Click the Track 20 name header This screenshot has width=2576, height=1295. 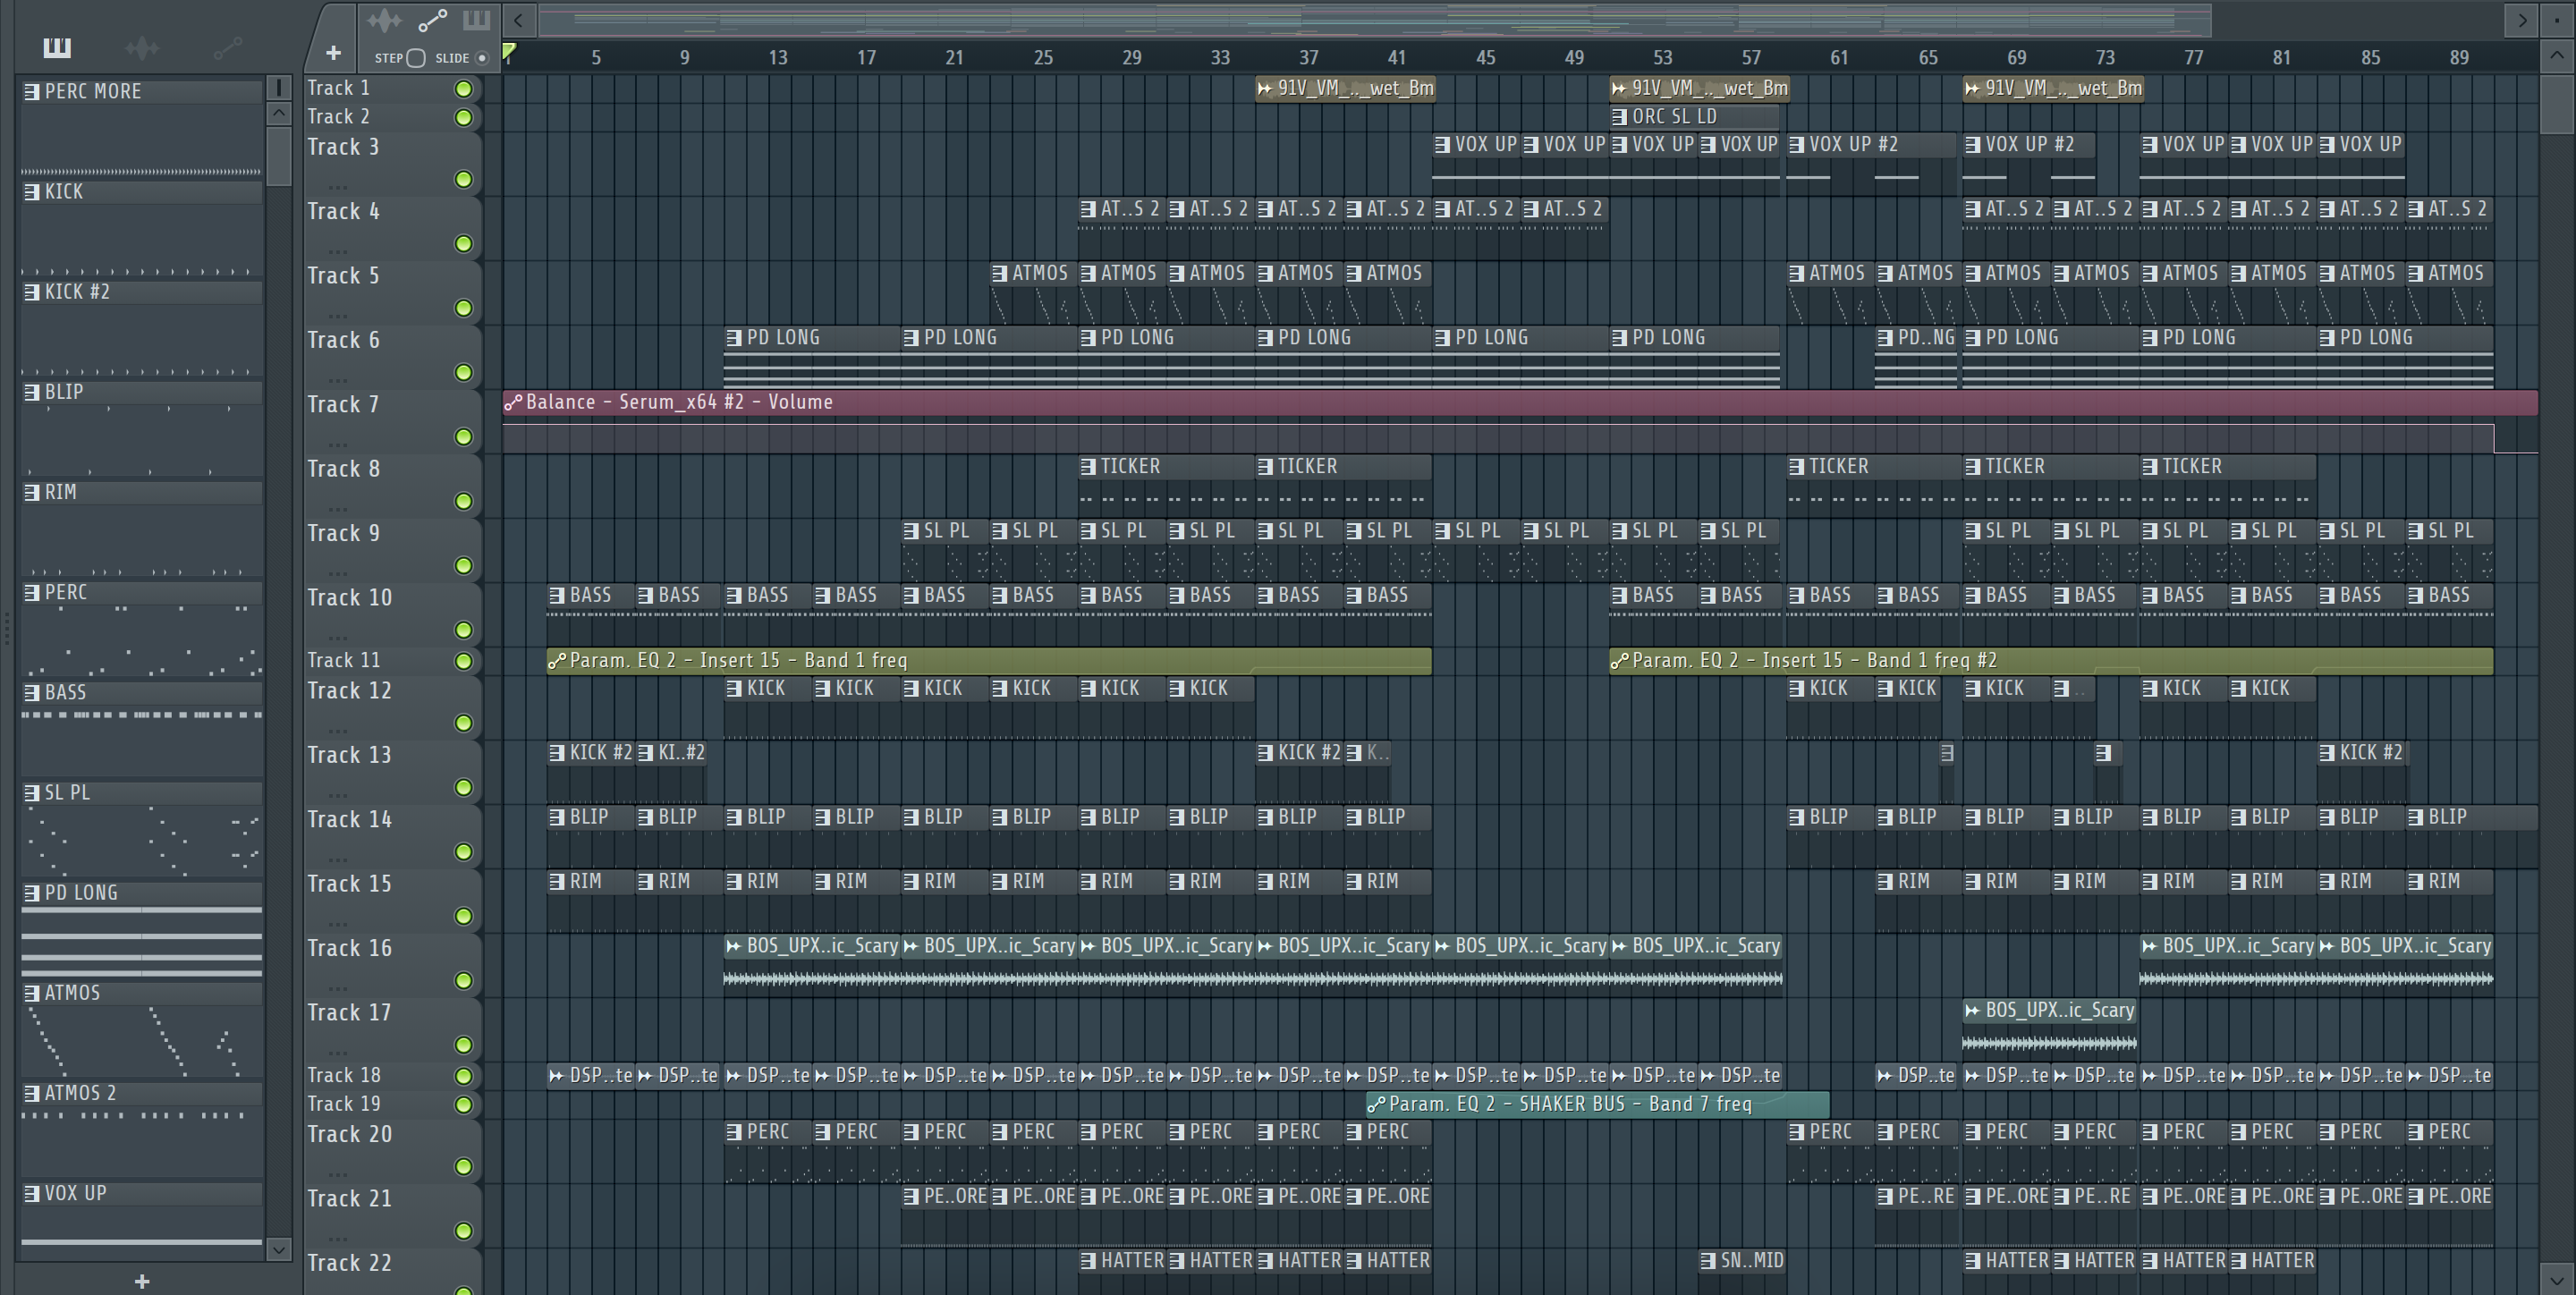point(349,1134)
